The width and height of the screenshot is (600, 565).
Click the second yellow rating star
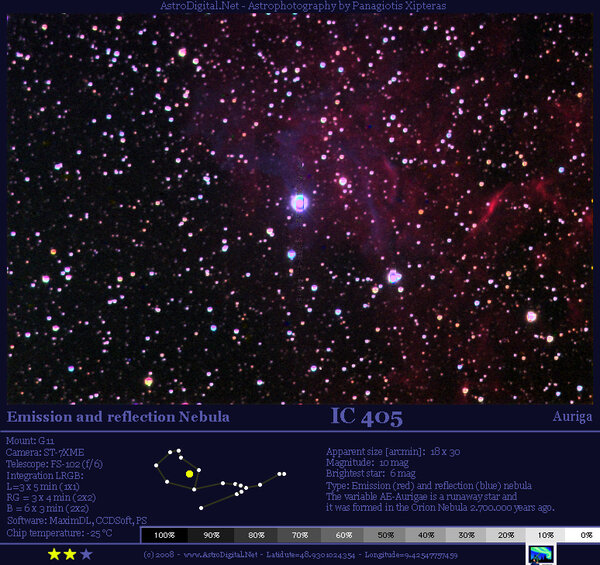[x=69, y=553]
